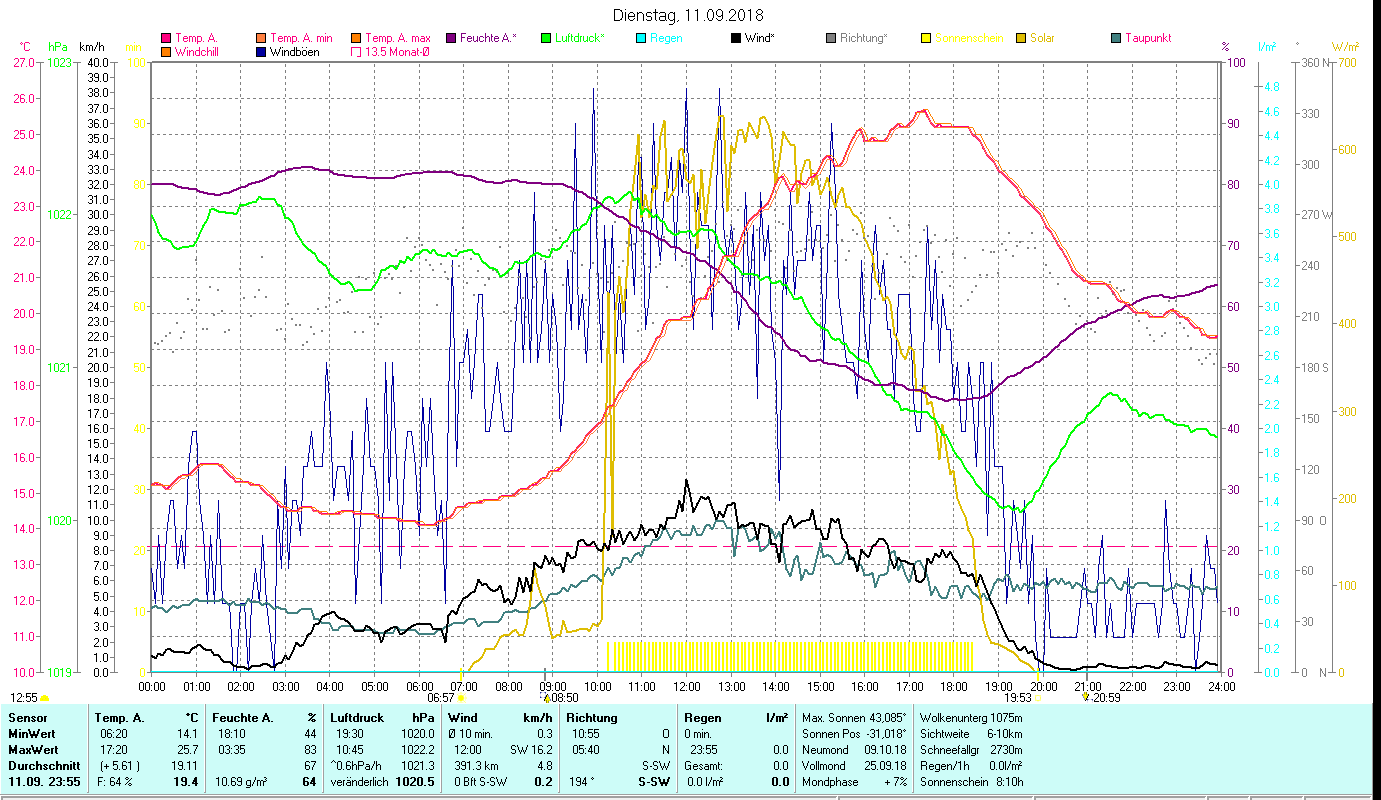Select the yellow Sonnenschein legend marker

point(926,39)
